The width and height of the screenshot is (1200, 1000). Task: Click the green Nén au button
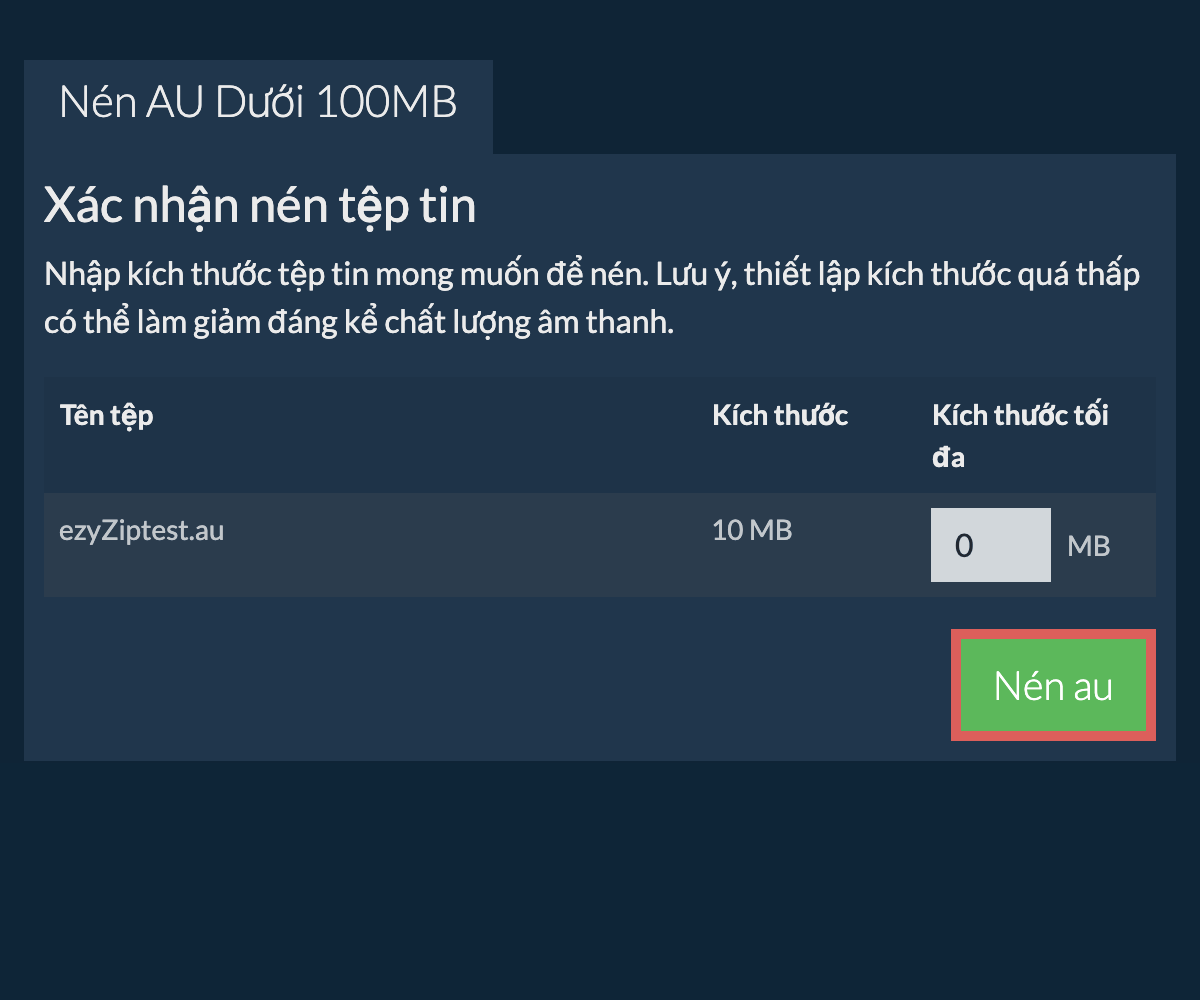point(1053,686)
